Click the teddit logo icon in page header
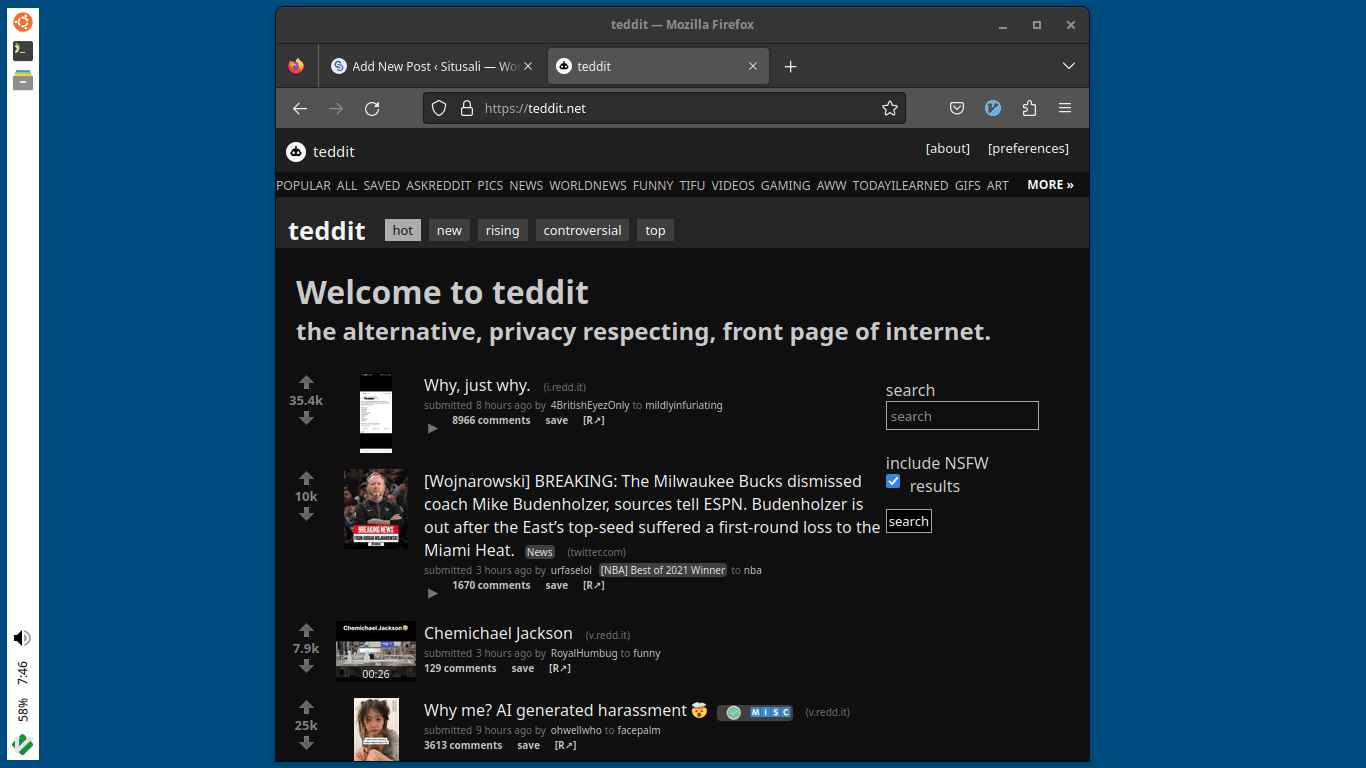Viewport: 1366px width, 768px height. (x=296, y=152)
